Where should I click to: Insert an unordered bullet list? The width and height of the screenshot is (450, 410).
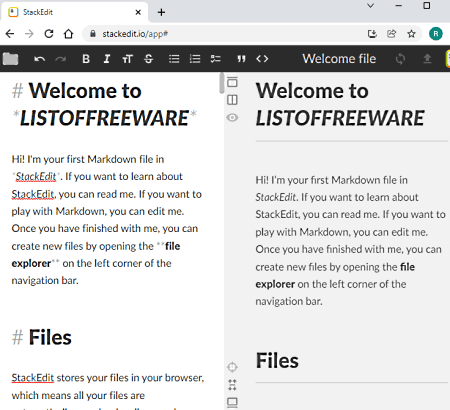[174, 59]
